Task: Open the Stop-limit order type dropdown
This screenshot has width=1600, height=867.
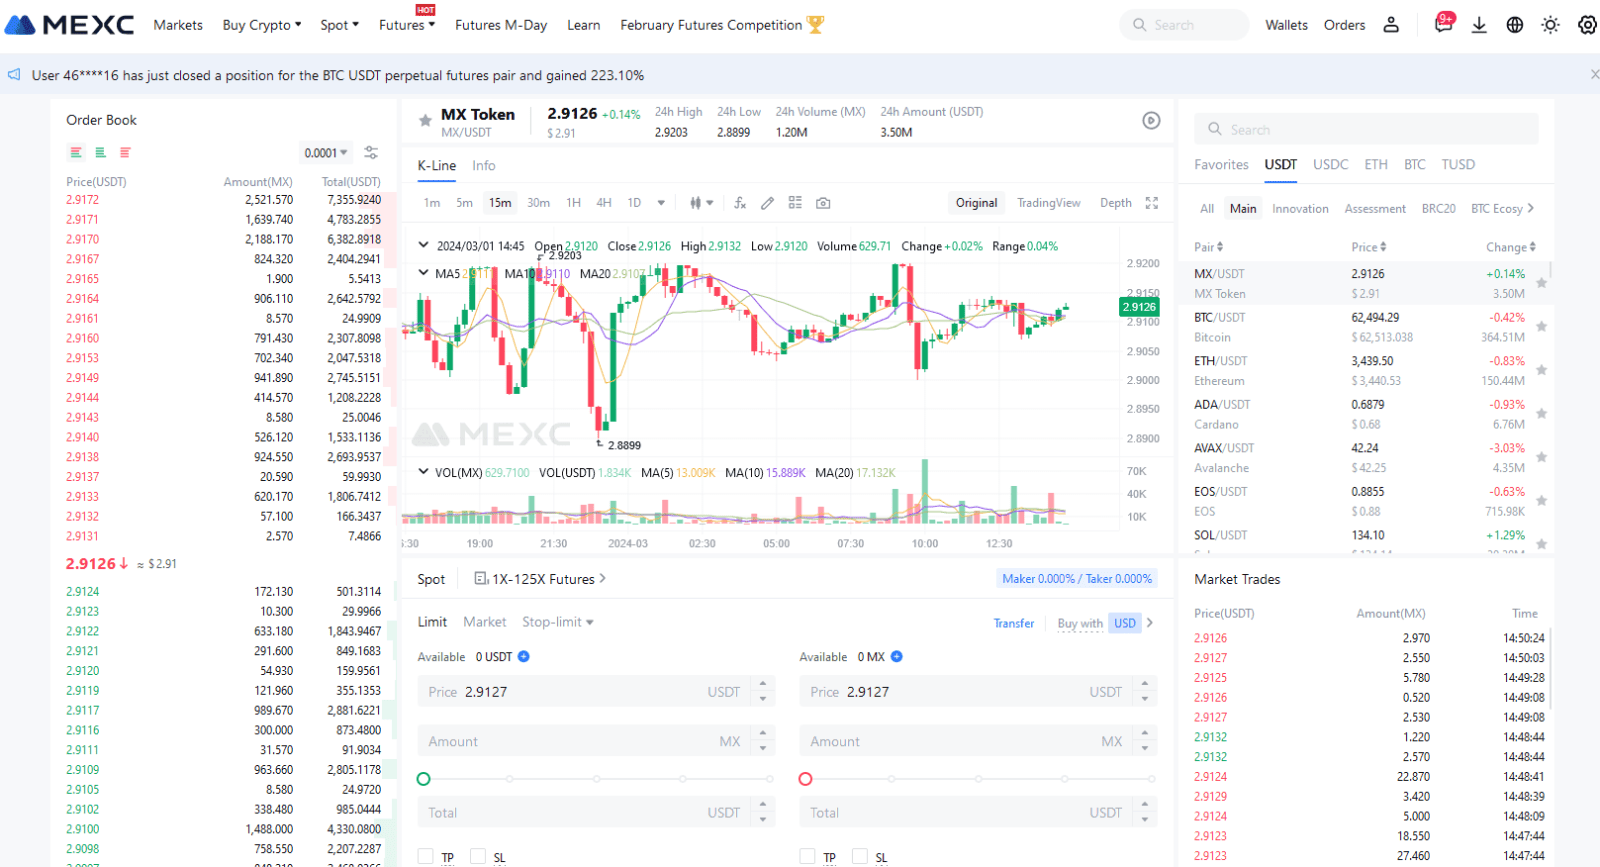Action: click(x=558, y=622)
